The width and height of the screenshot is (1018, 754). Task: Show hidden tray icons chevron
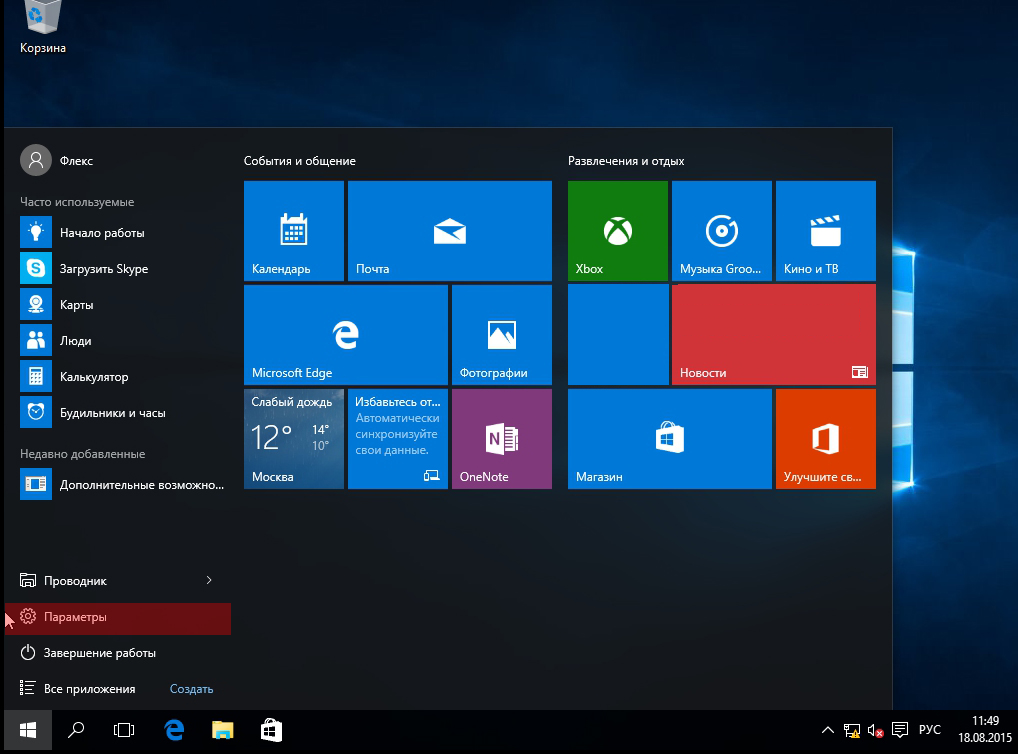(828, 730)
